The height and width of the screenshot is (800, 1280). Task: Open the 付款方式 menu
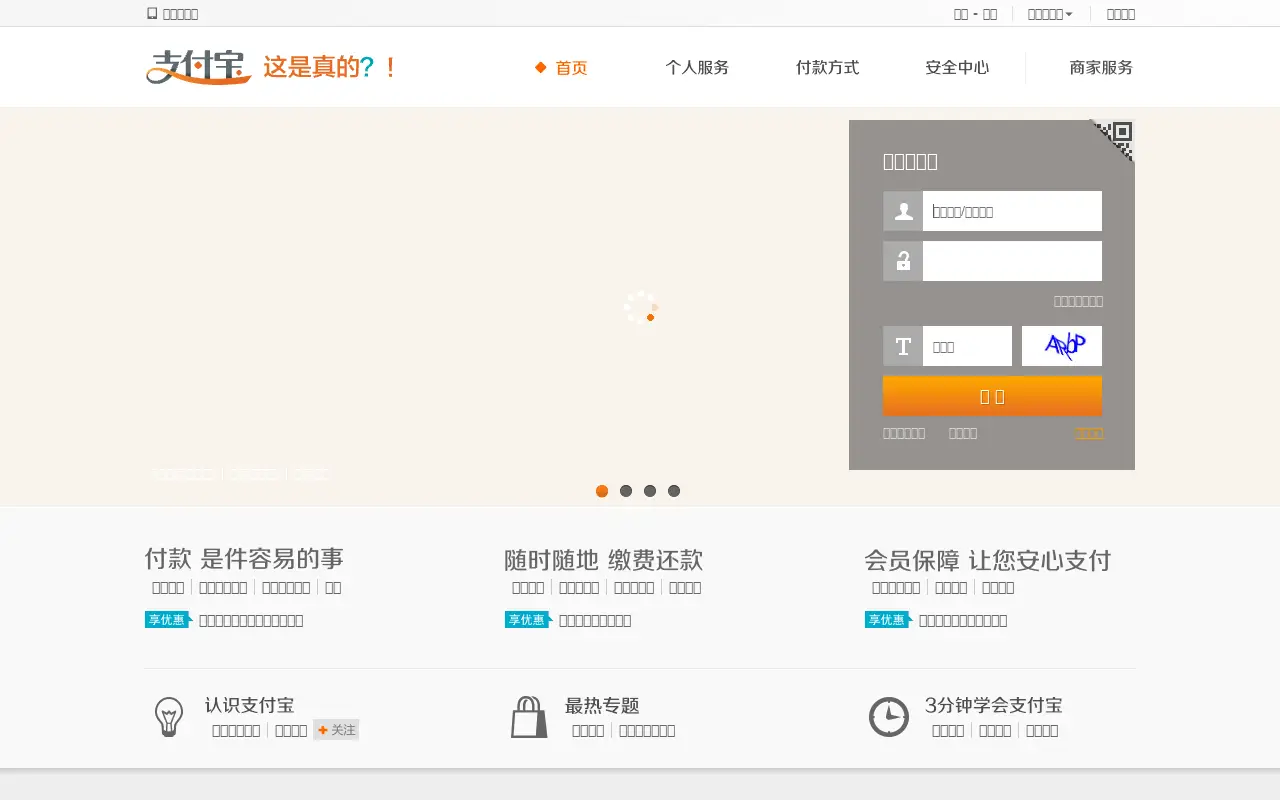click(x=827, y=68)
